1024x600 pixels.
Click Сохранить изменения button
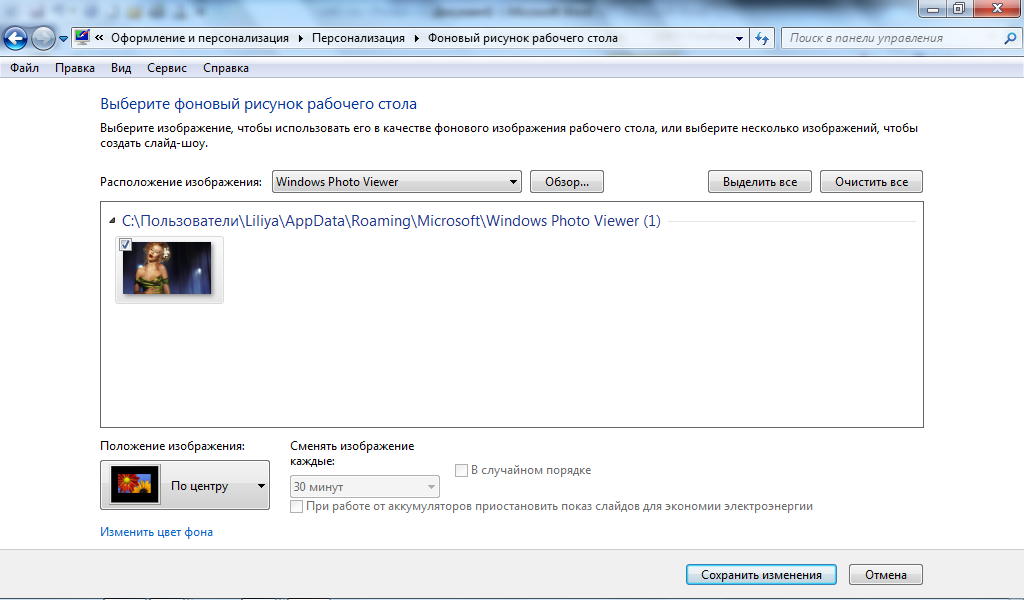(761, 575)
